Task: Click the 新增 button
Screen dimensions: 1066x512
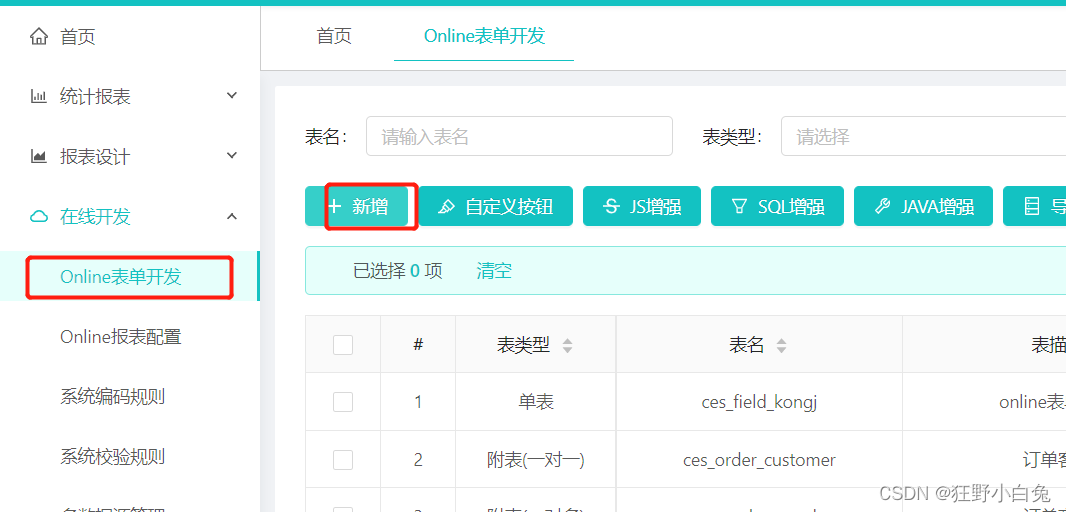Action: 357,207
